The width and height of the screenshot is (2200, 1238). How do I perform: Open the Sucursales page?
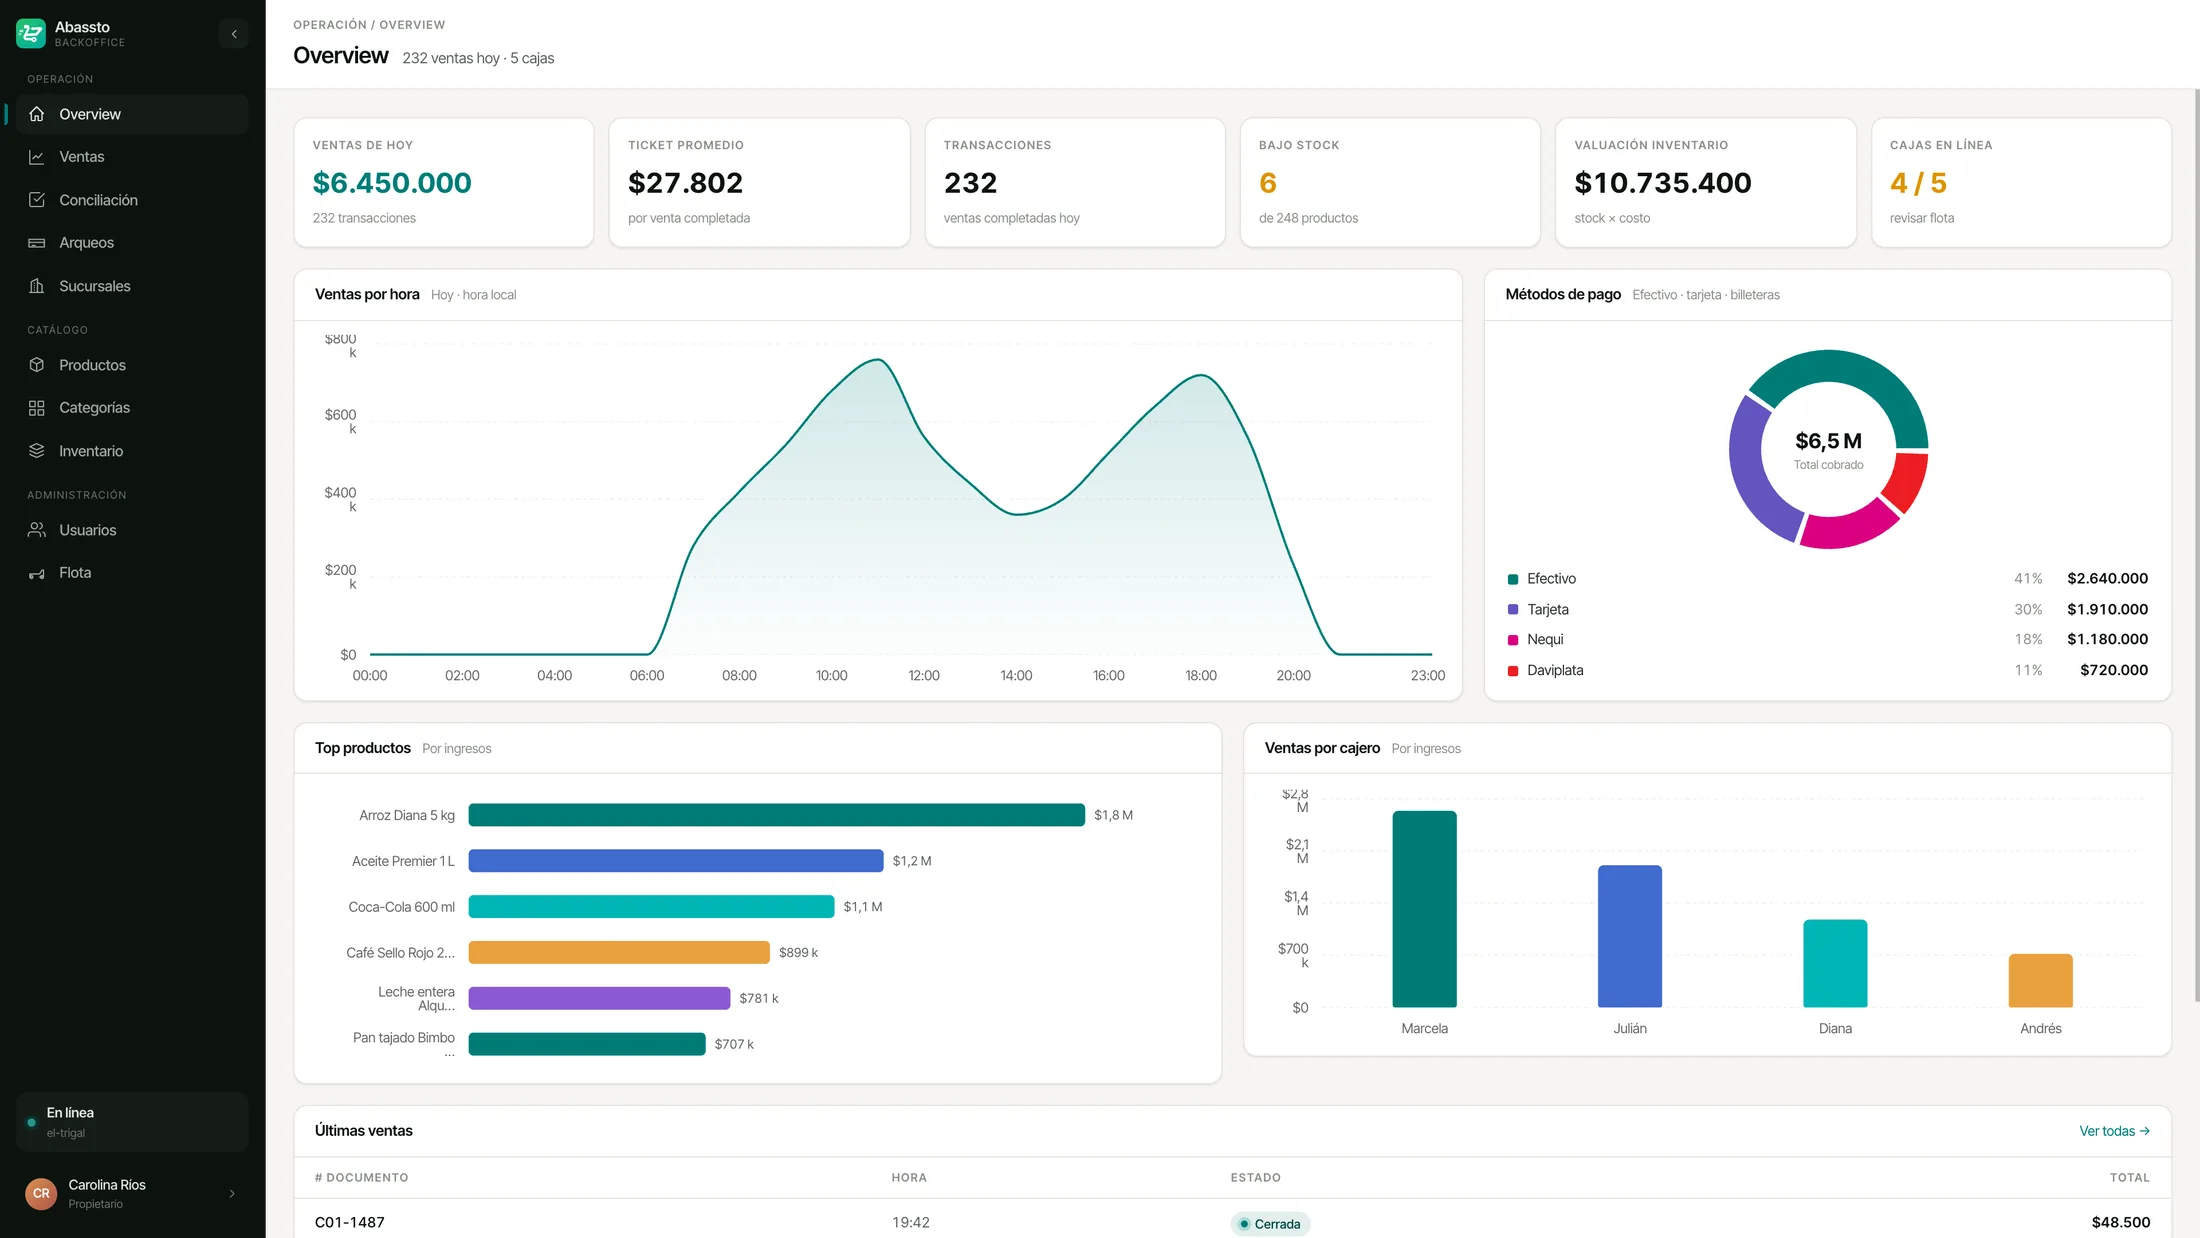pos(132,286)
